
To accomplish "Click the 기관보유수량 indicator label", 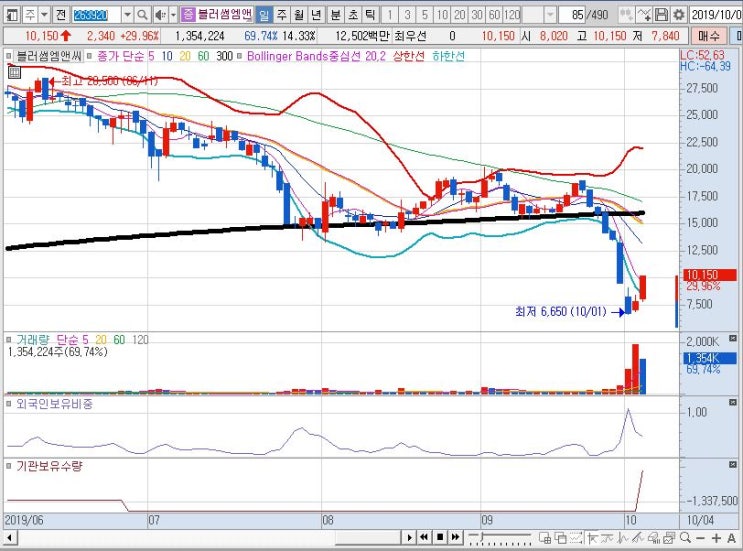I will pyautogui.click(x=49, y=466).
